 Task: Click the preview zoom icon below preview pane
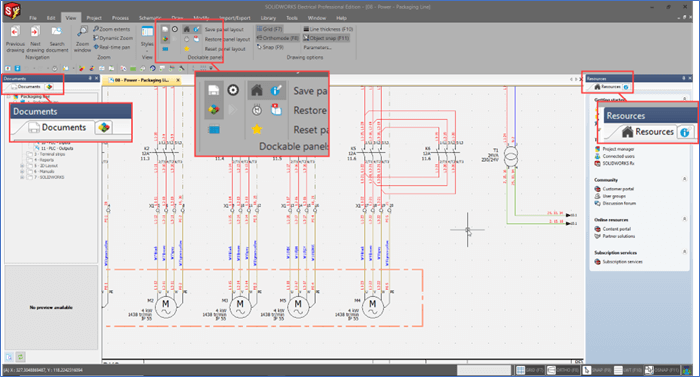click(x=9, y=356)
